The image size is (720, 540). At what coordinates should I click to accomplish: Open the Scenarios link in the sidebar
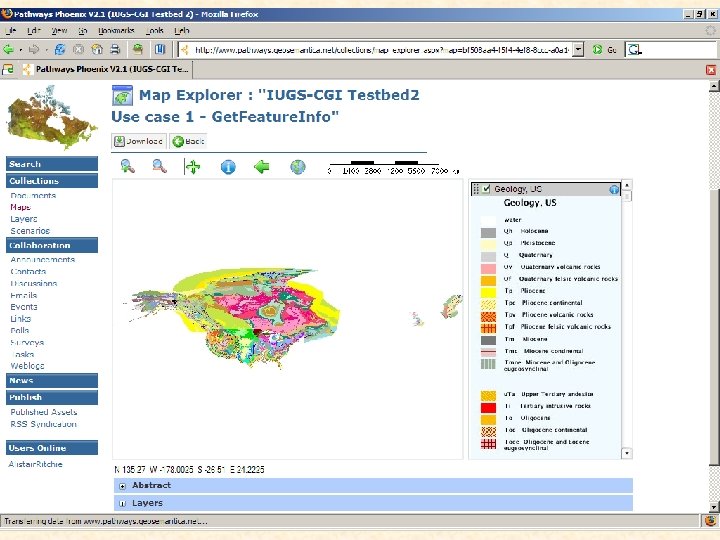(x=30, y=231)
